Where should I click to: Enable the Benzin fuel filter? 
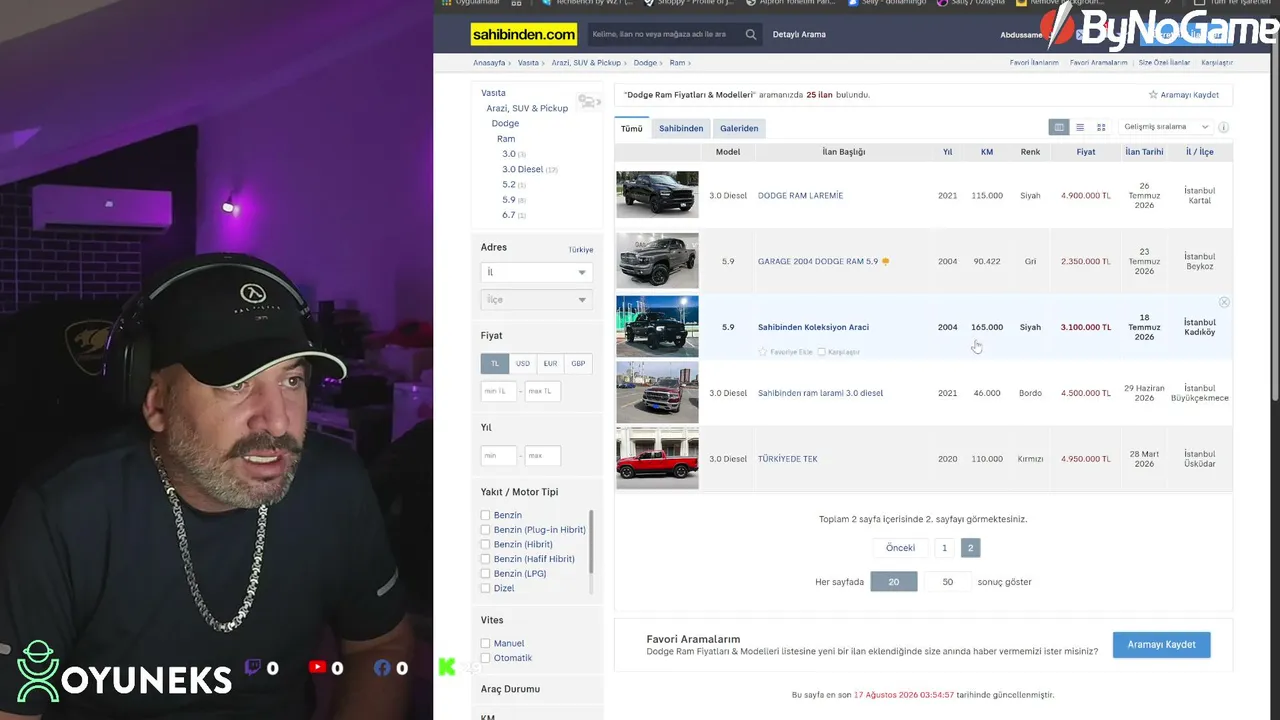tap(485, 515)
